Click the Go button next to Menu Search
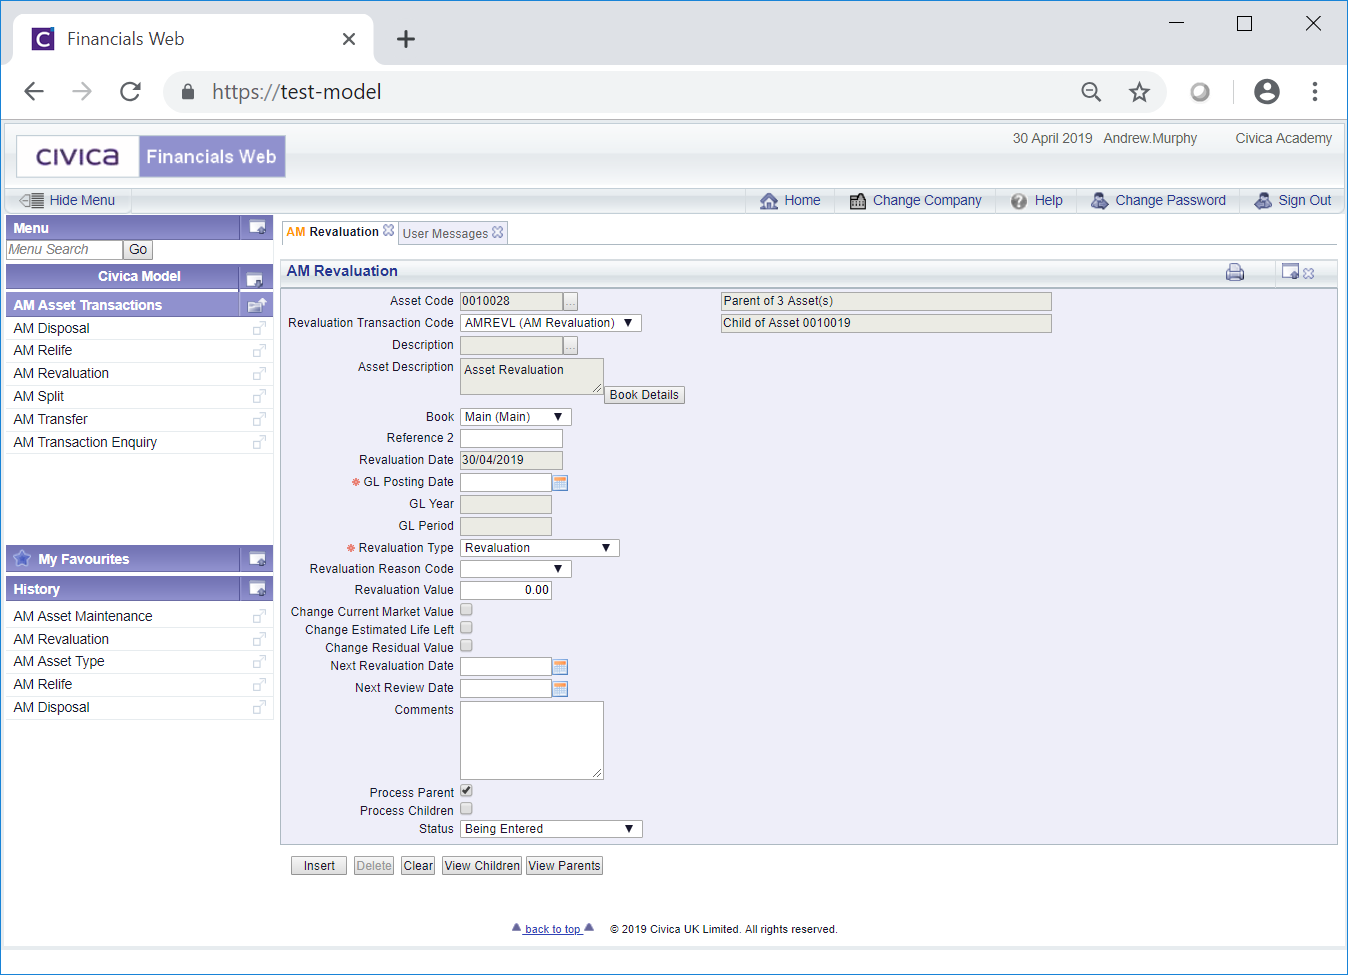Screen dimensions: 1348x975 point(138,250)
